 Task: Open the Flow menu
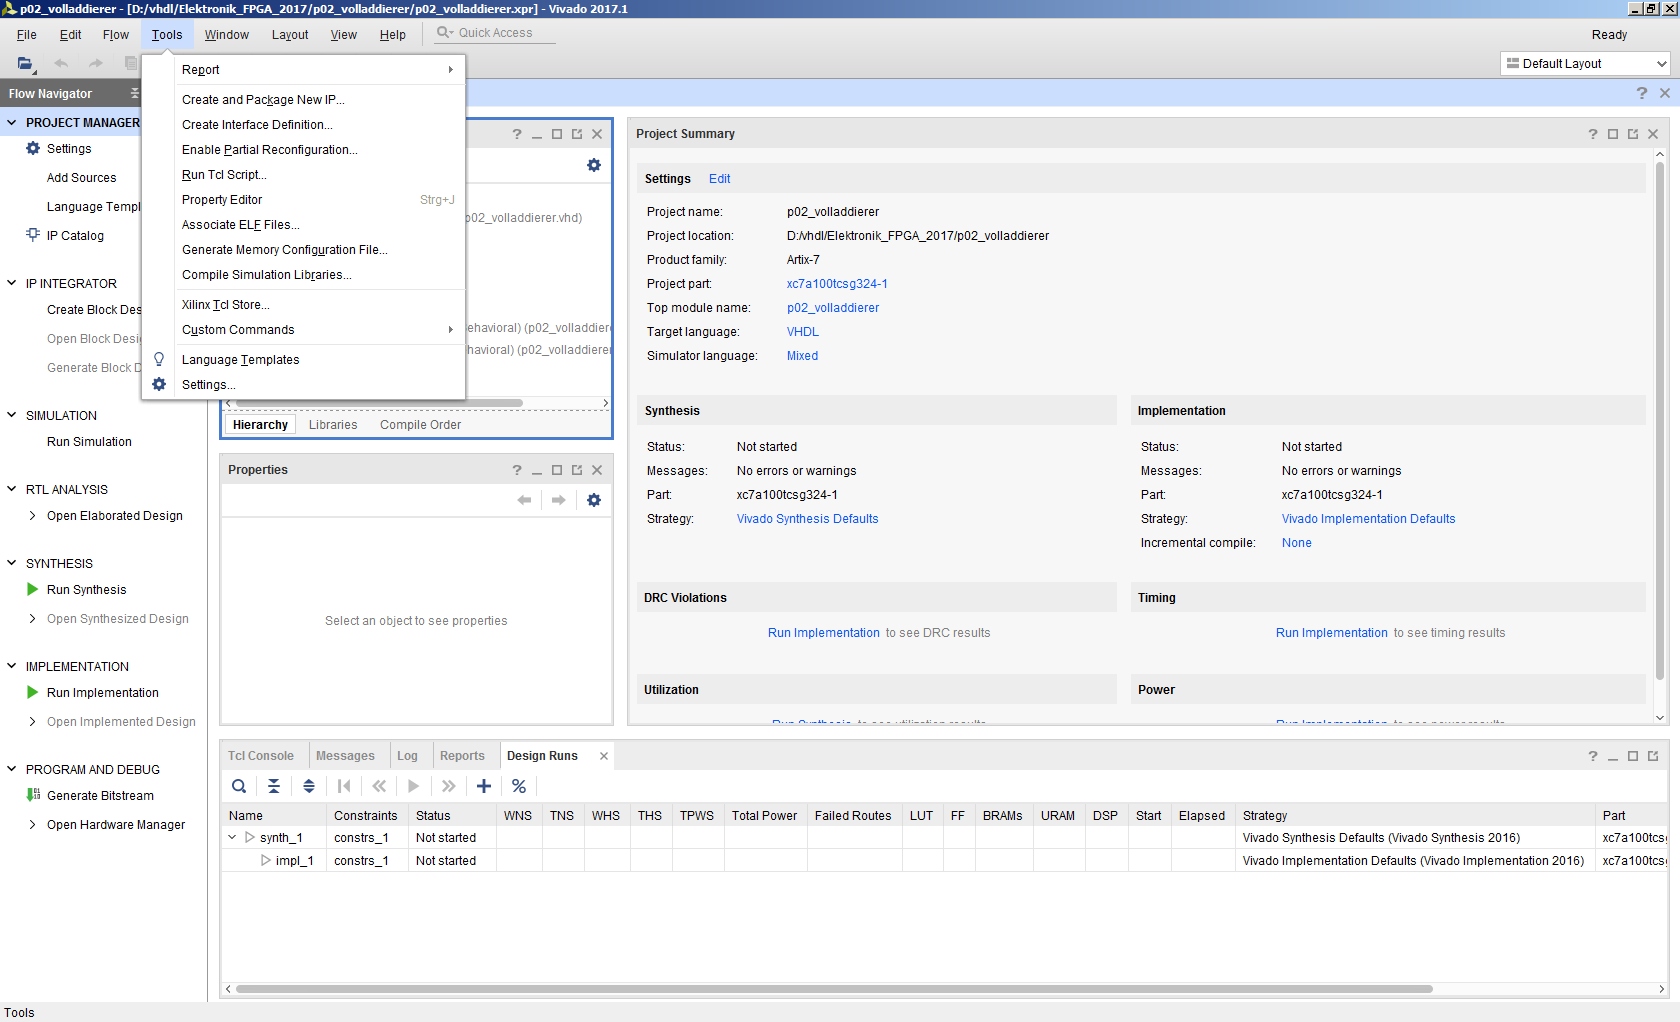[x=116, y=34]
